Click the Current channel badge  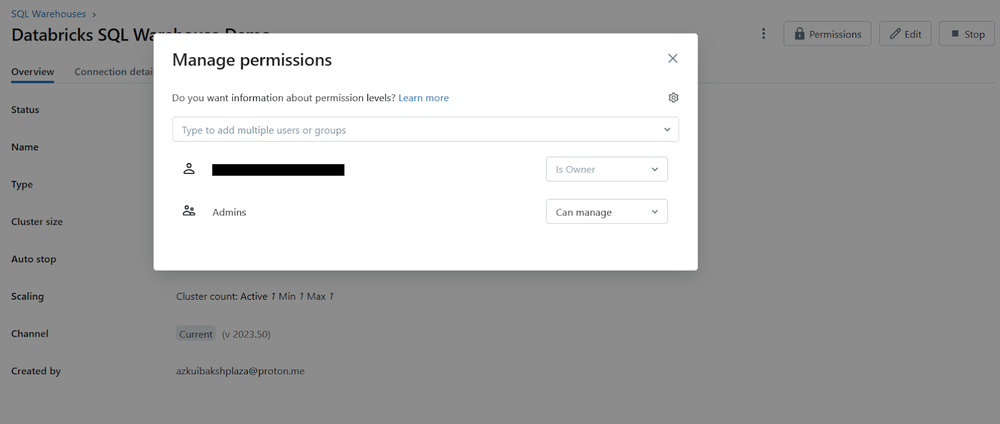point(196,334)
